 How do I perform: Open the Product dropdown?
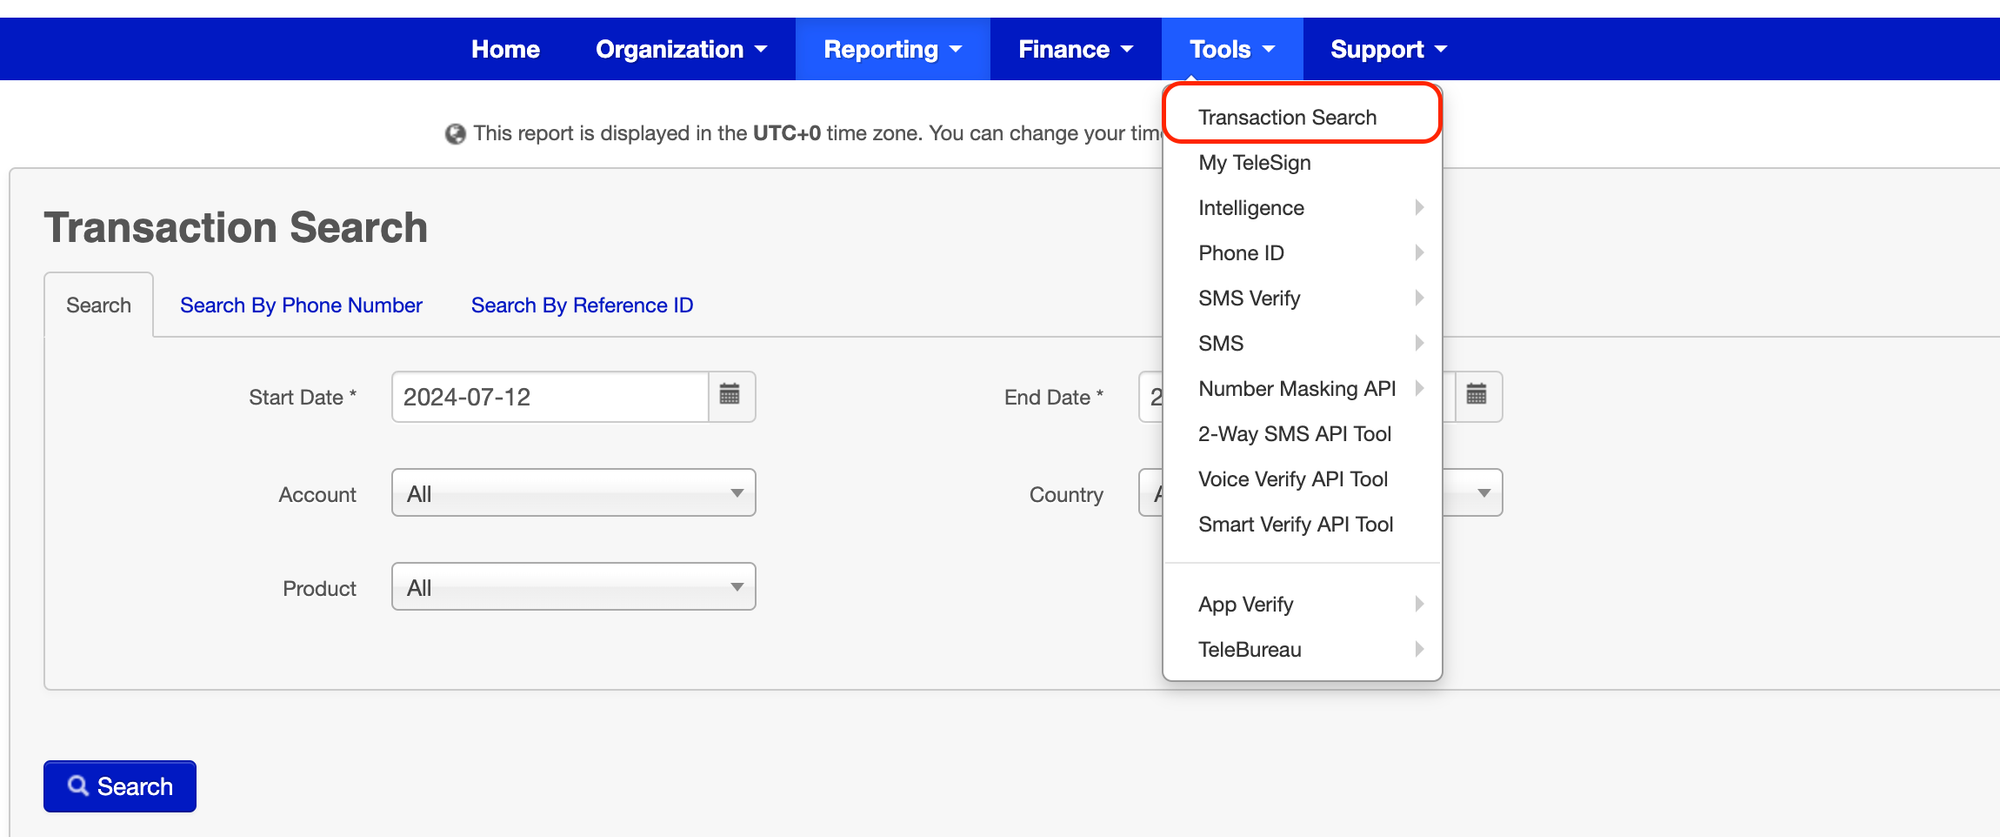click(x=573, y=587)
